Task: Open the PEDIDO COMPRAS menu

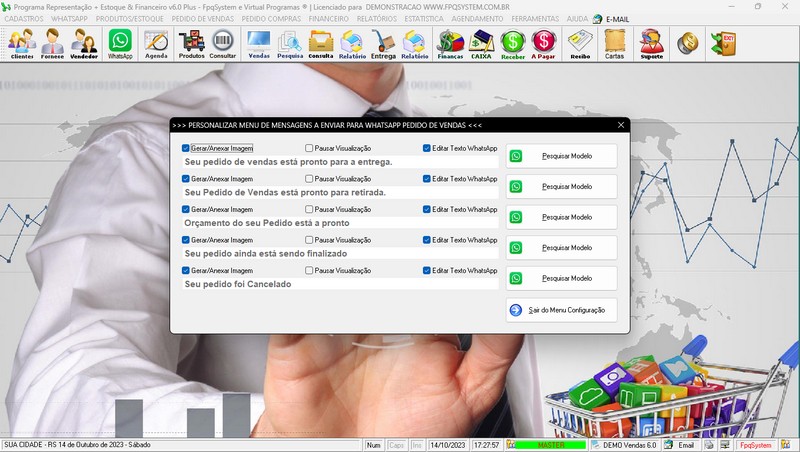Action: point(271,19)
